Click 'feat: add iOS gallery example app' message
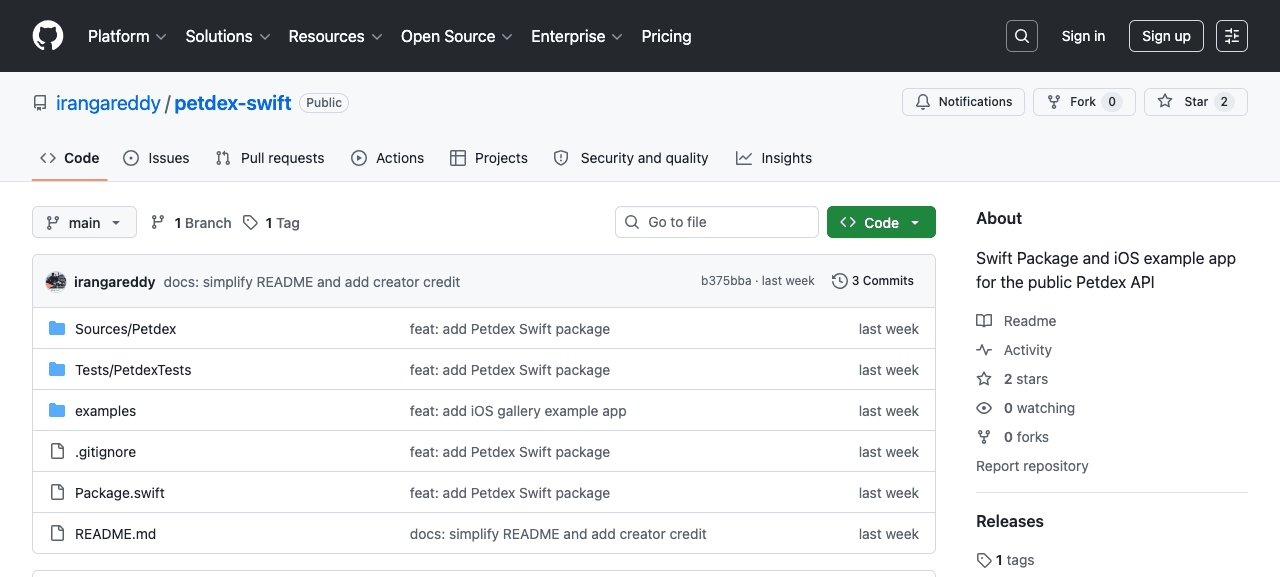This screenshot has height=577, width=1280. 518,411
